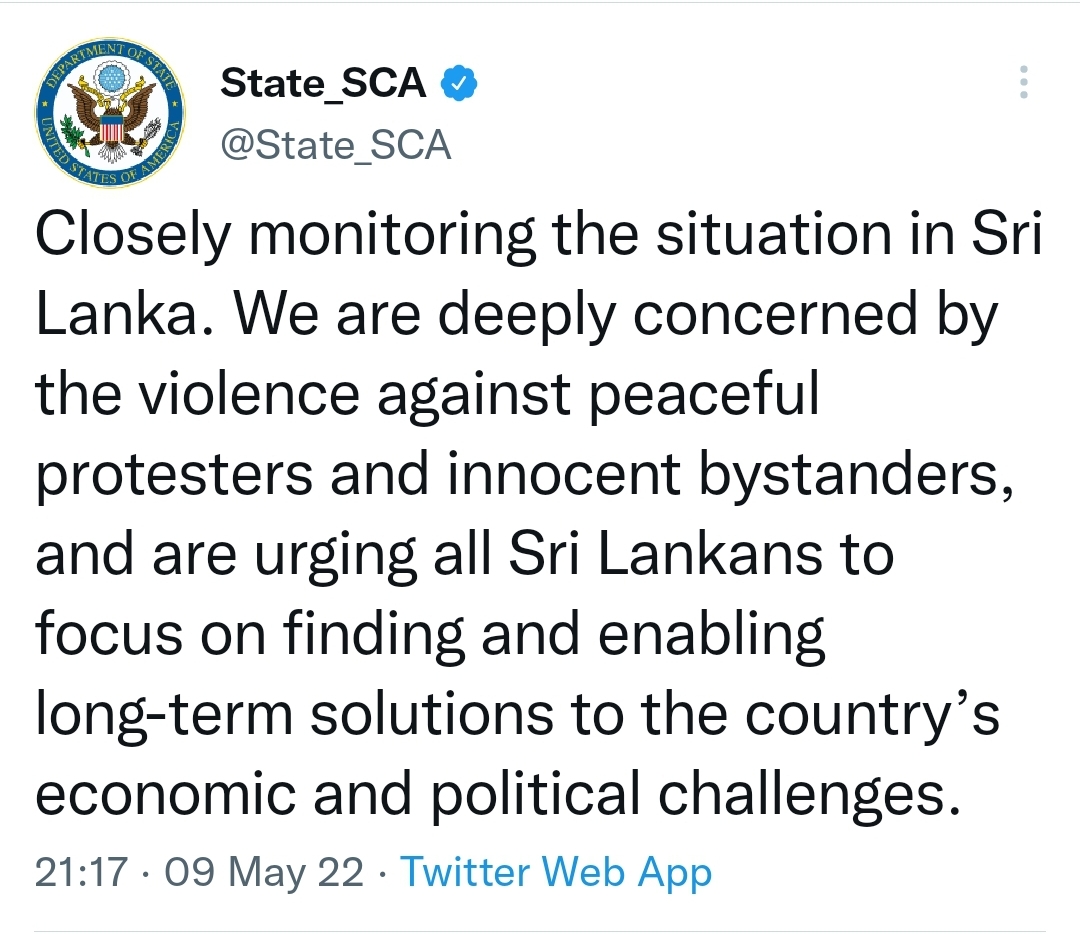Click the 21:17 timestamp

point(81,871)
